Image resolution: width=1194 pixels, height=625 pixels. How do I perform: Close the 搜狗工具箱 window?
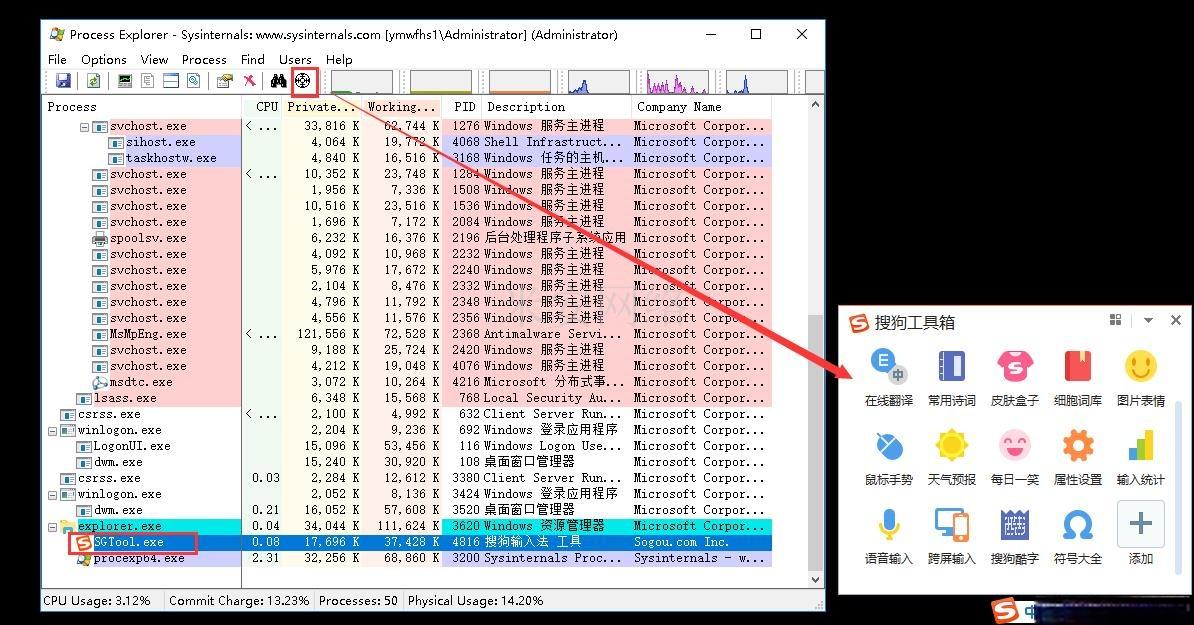click(1176, 320)
